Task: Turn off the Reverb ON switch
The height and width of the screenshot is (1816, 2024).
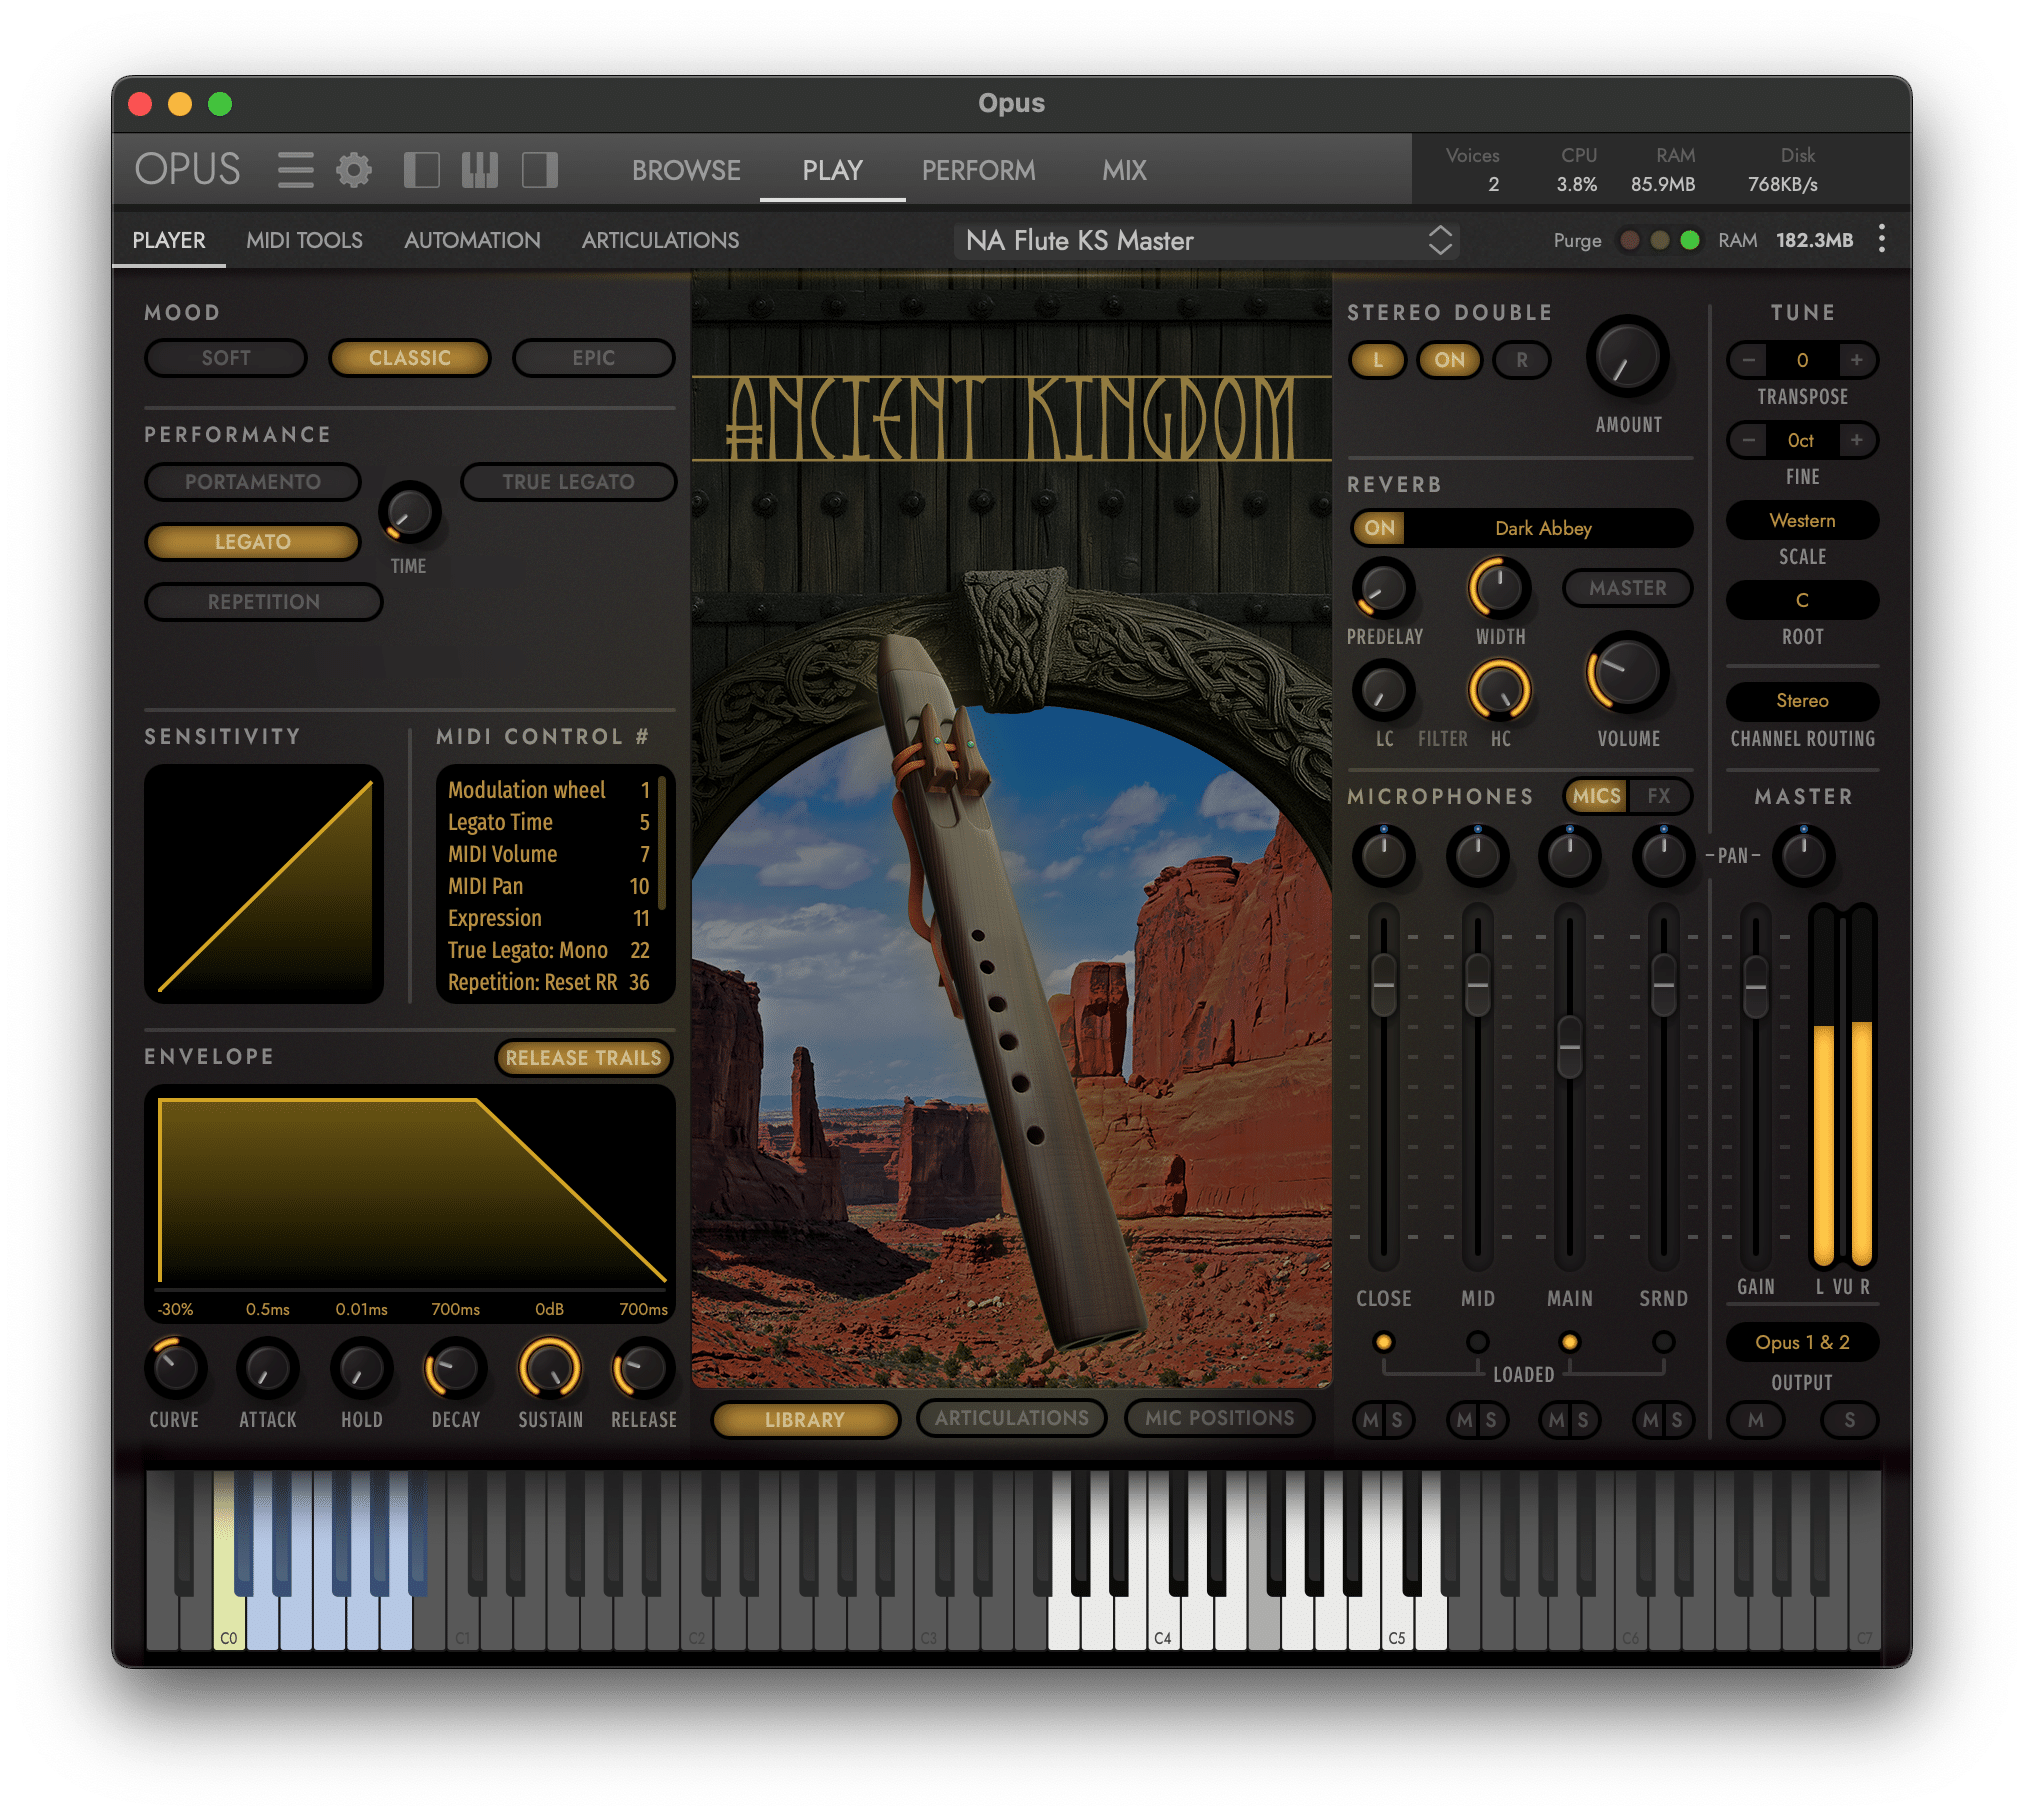Action: point(1380,528)
